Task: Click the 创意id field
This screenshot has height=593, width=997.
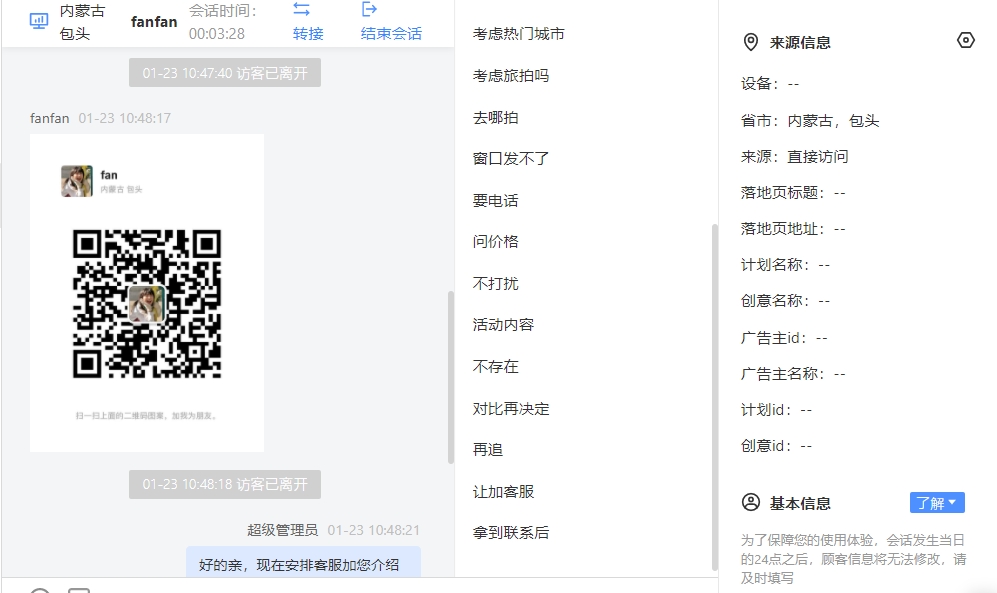Action: (777, 446)
